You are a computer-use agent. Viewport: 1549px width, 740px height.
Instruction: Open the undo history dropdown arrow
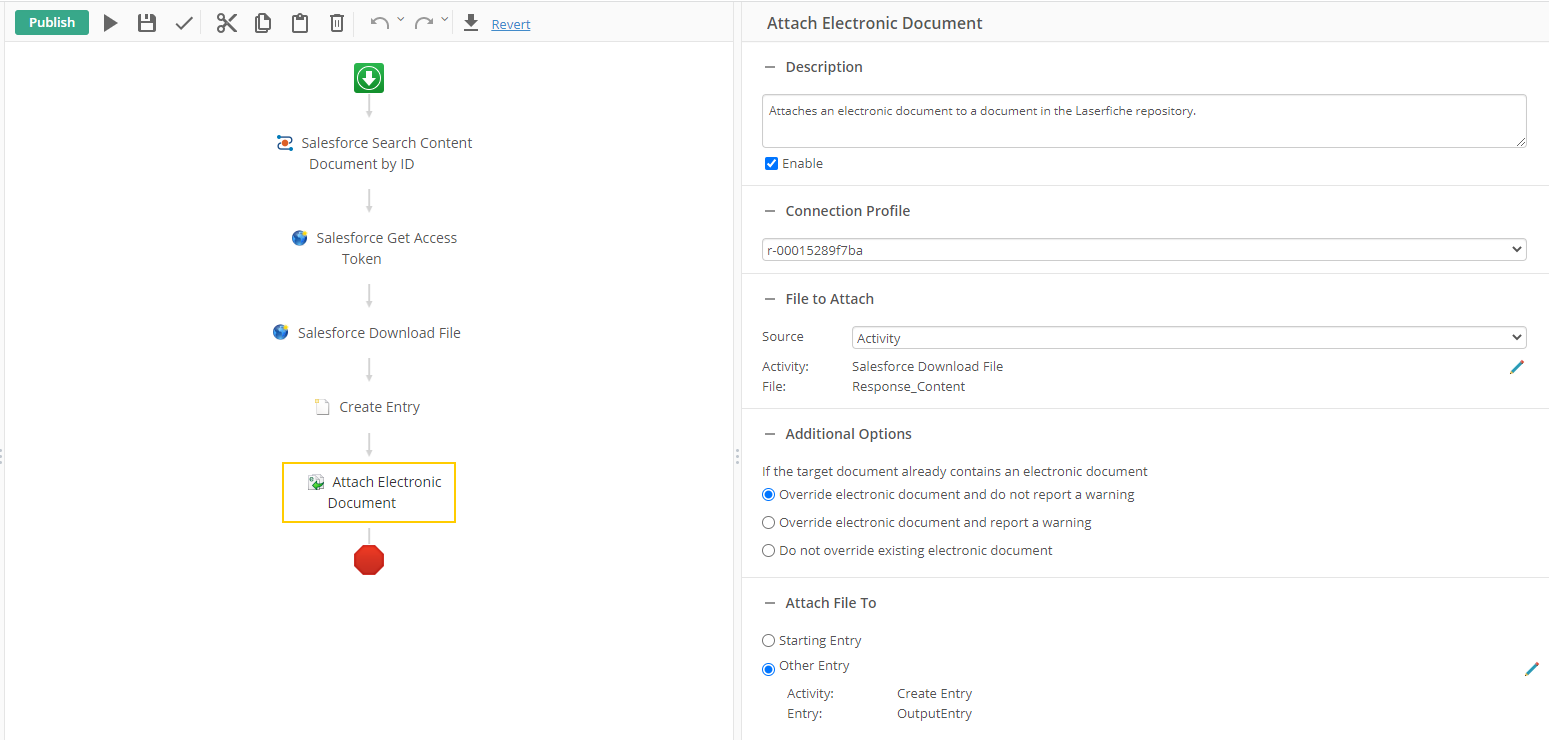(401, 19)
